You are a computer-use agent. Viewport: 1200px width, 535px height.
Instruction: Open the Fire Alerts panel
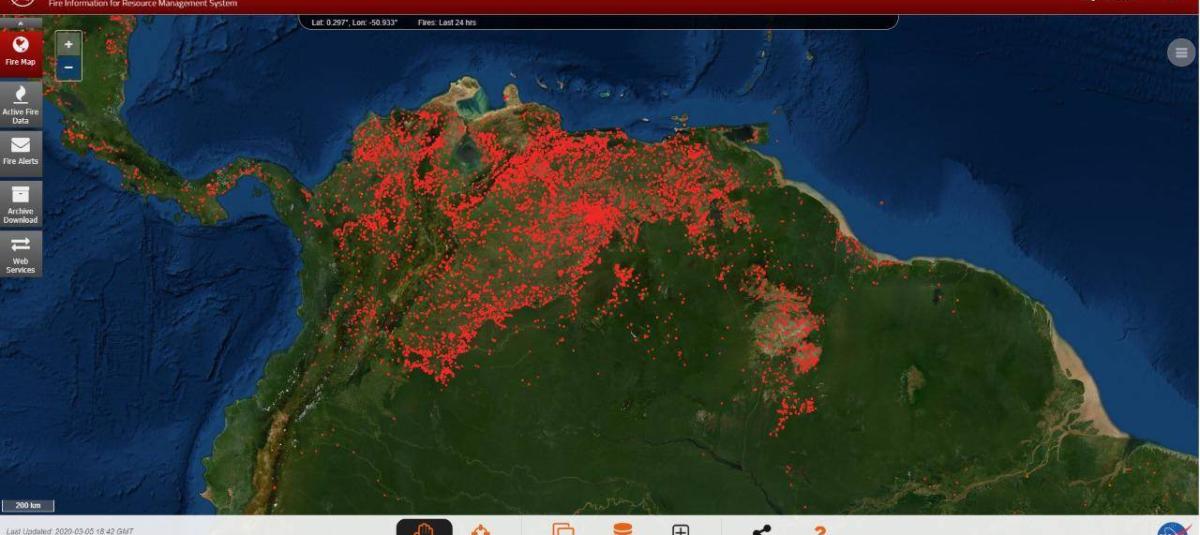click(21, 151)
